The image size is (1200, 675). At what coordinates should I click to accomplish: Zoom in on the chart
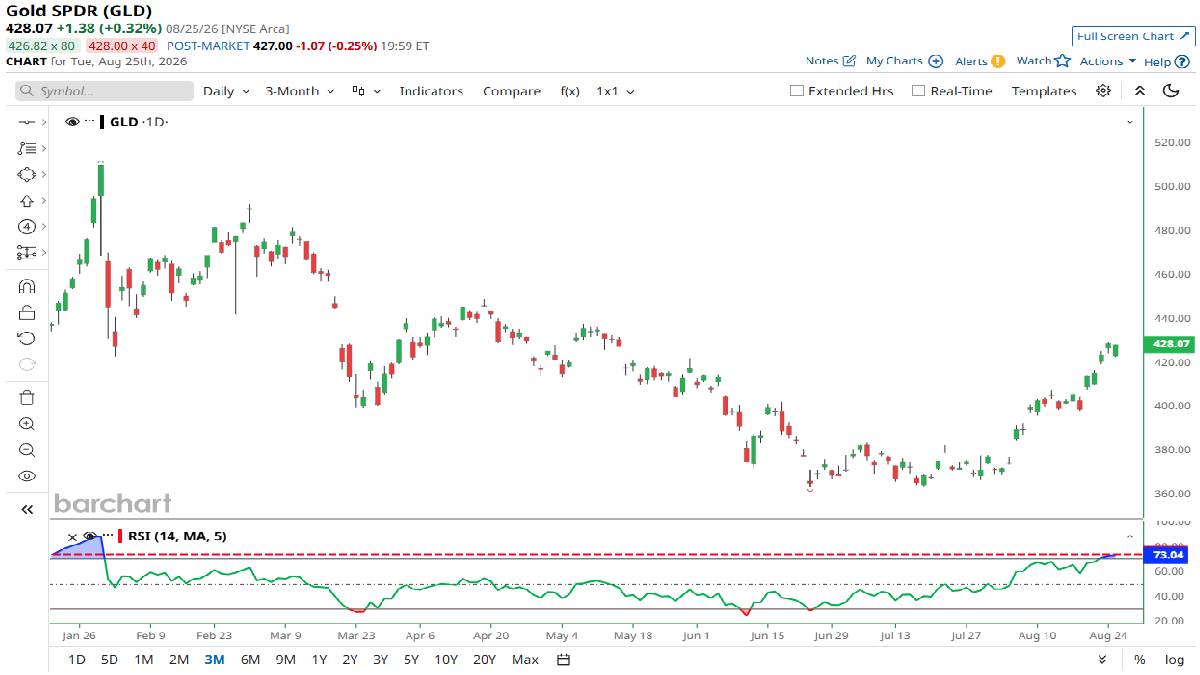pos(27,424)
